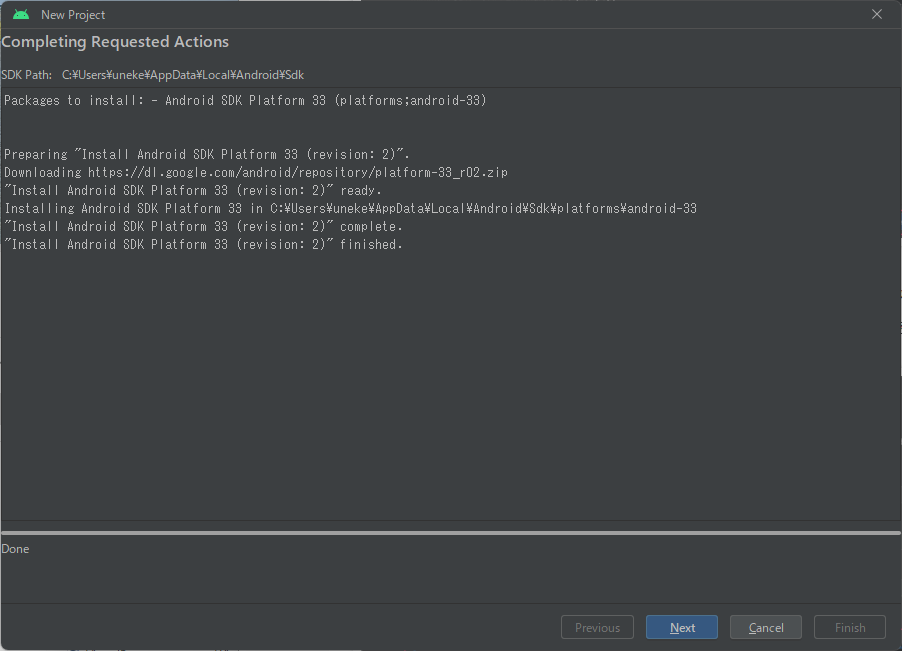Click the "Completing Requested Actions" heading

115,42
